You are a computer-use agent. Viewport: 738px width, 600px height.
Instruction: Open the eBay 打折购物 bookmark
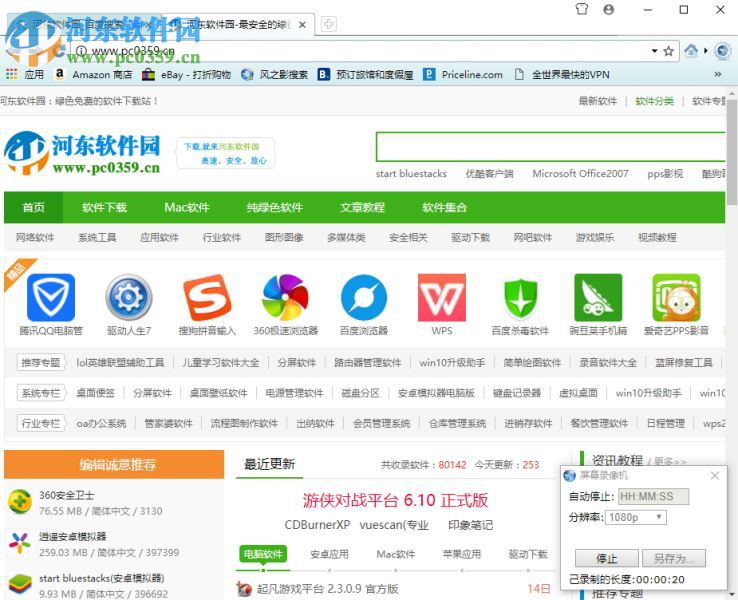coord(186,74)
